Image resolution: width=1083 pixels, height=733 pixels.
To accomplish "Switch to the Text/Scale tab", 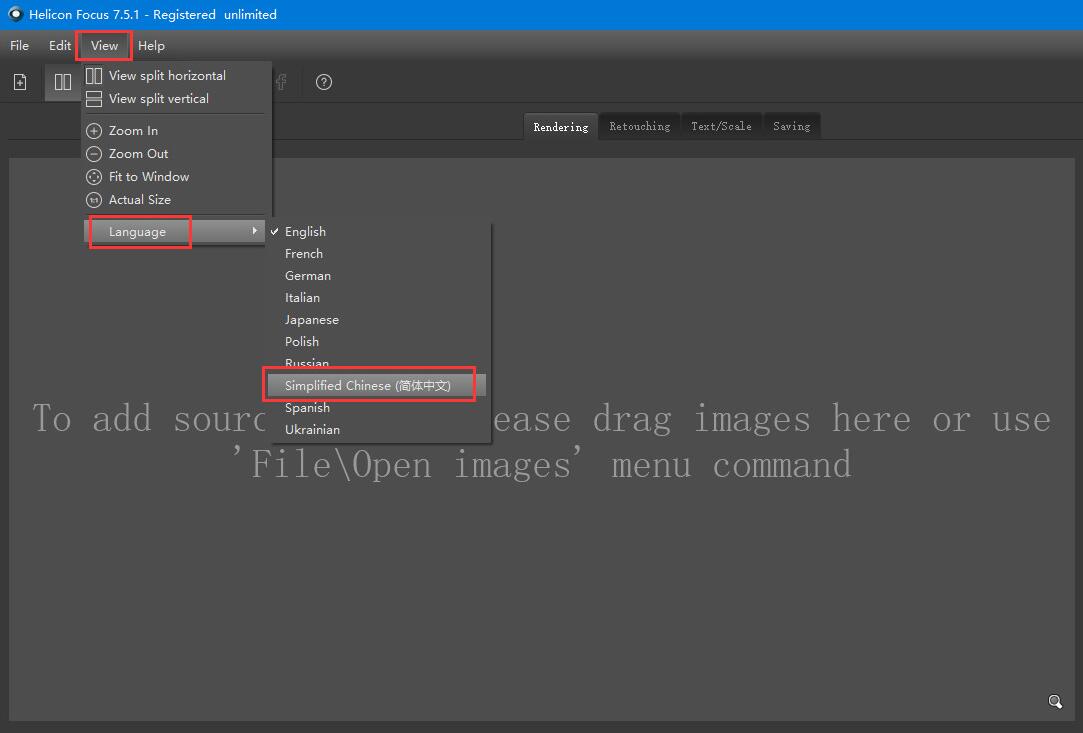I will (x=721, y=127).
